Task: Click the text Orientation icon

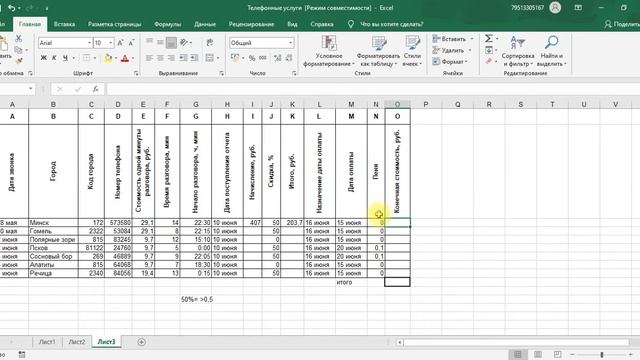Action: point(184,42)
